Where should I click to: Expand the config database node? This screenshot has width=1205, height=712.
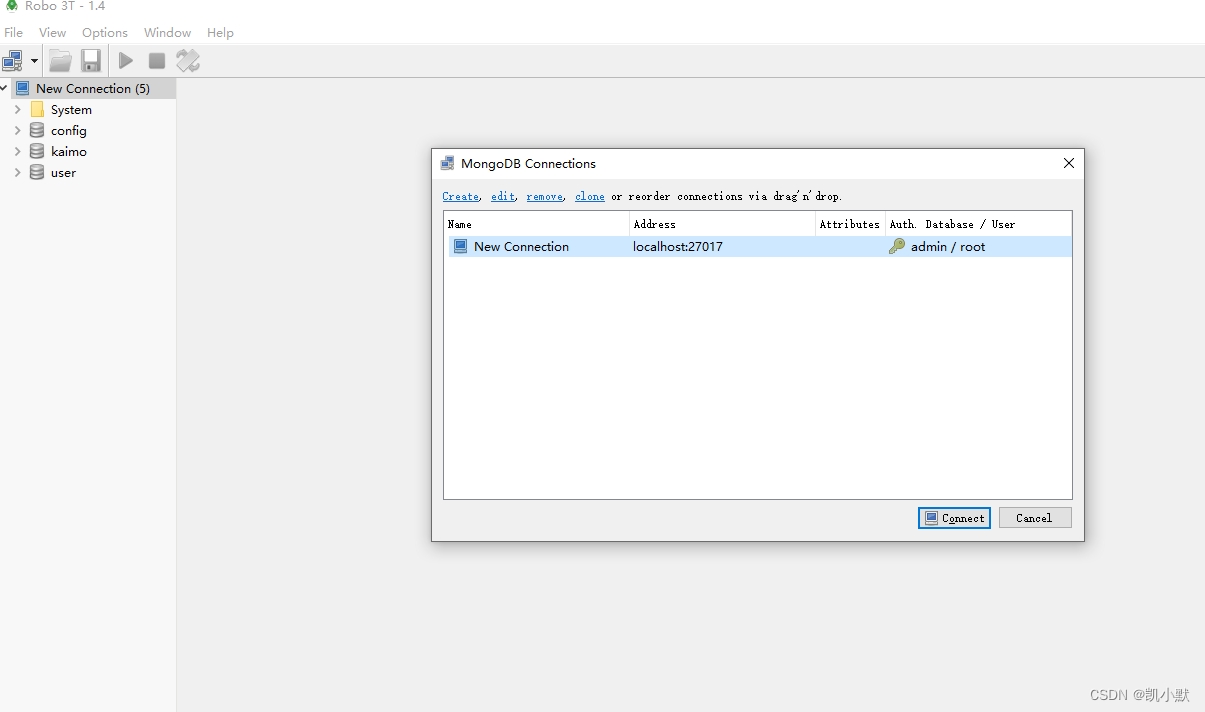point(17,130)
